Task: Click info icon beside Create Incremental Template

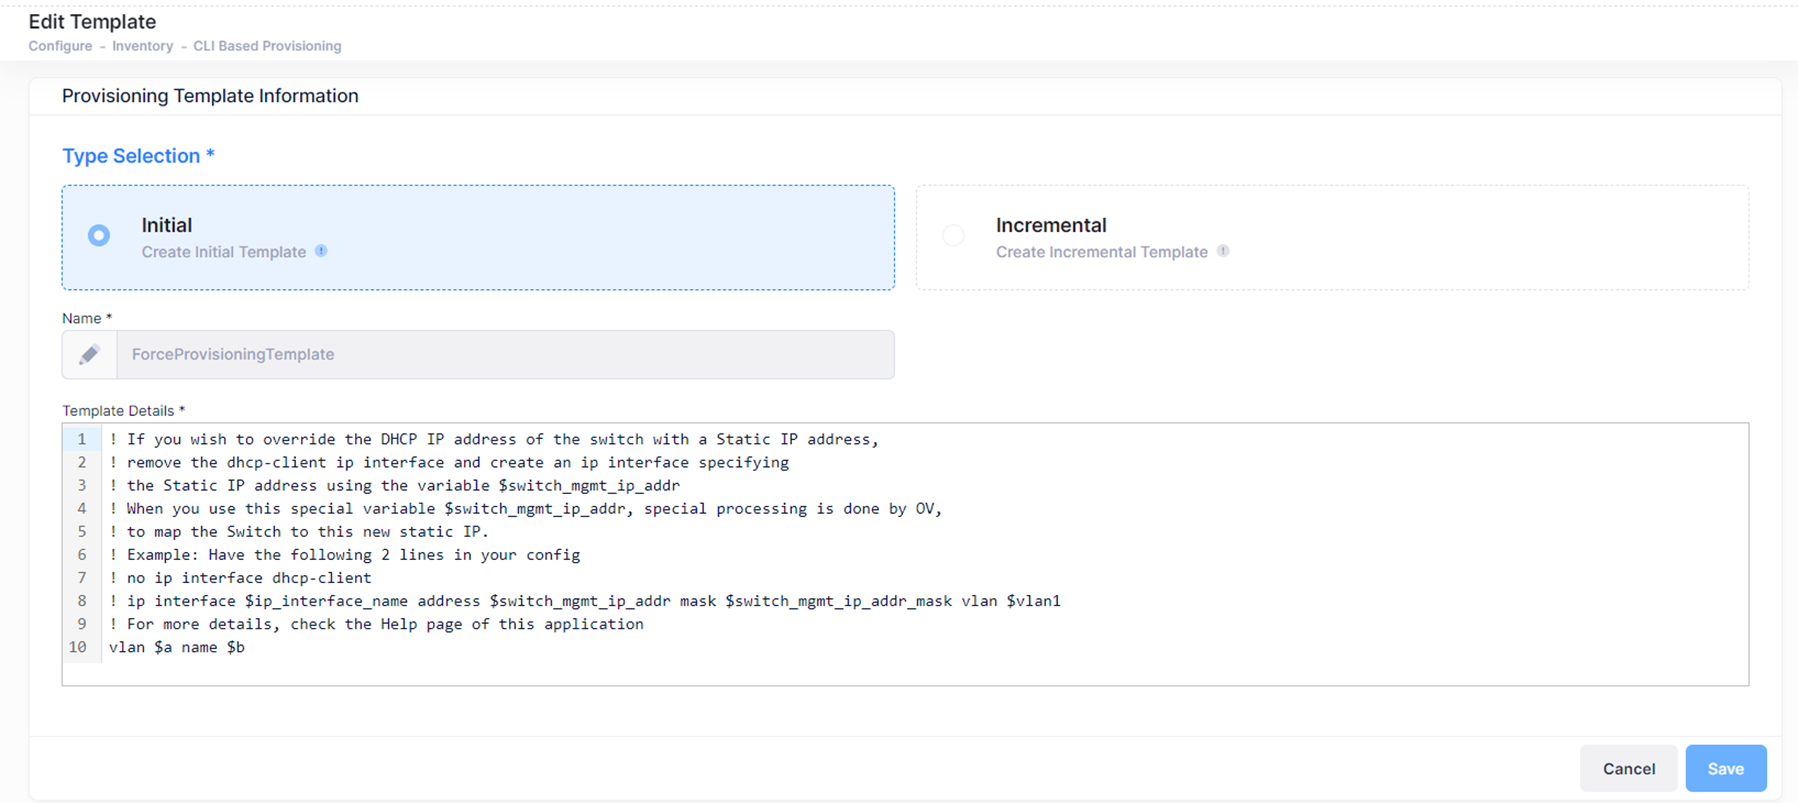Action: tap(1223, 251)
